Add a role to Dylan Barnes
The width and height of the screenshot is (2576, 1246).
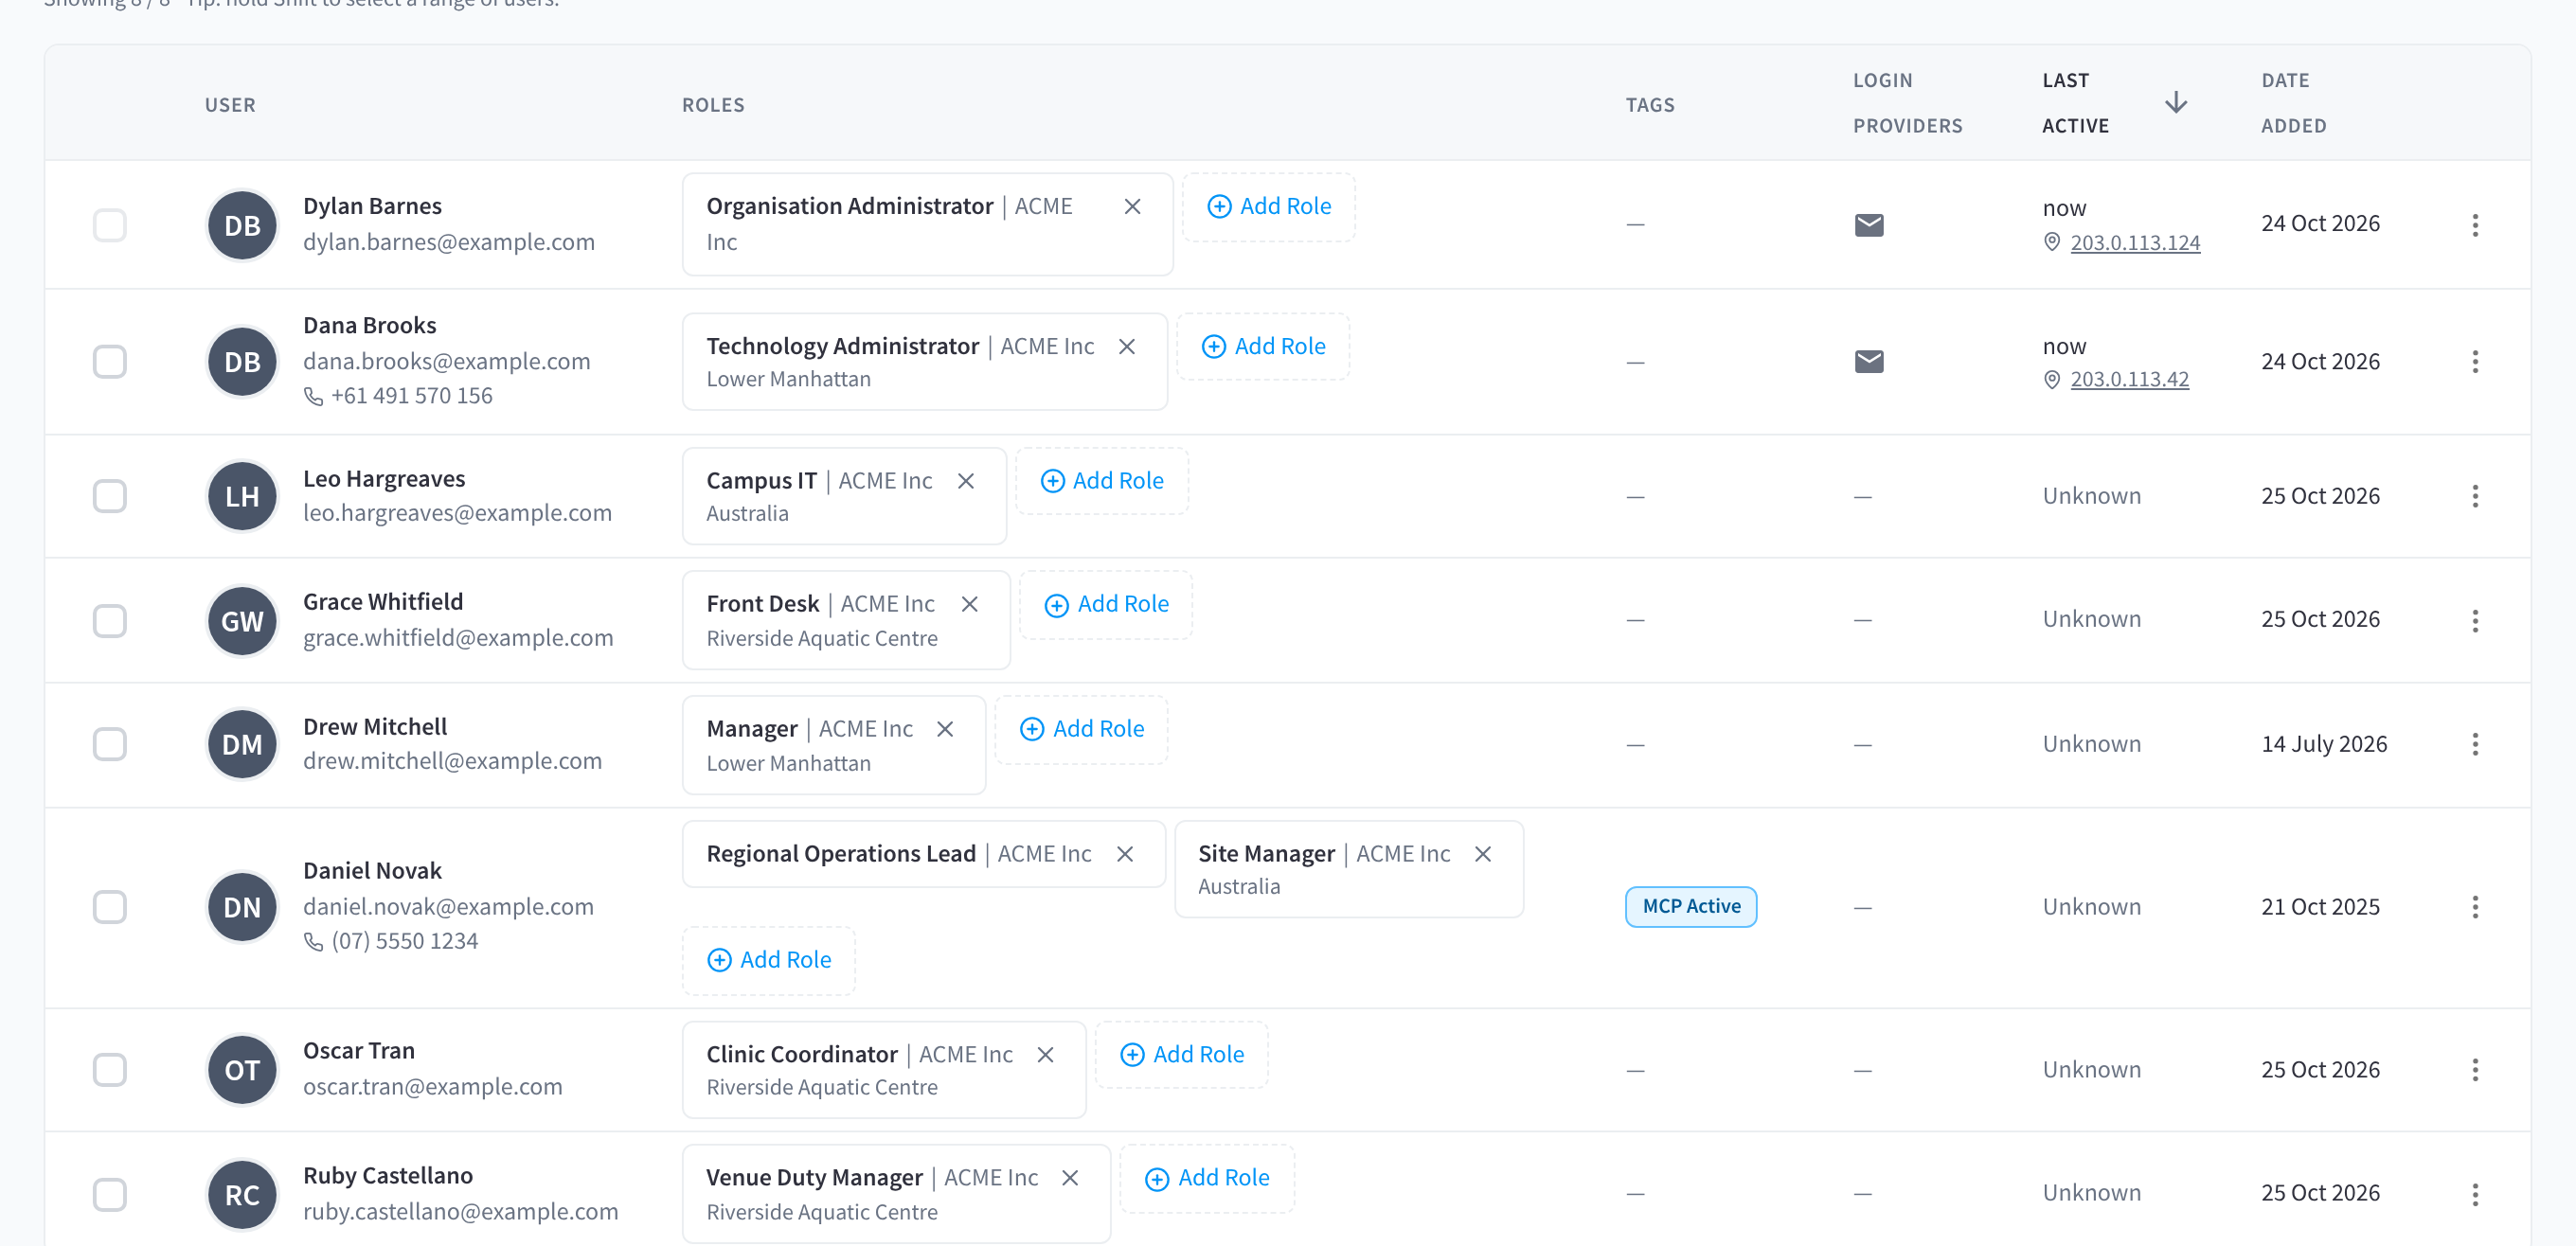pyautogui.click(x=1268, y=207)
